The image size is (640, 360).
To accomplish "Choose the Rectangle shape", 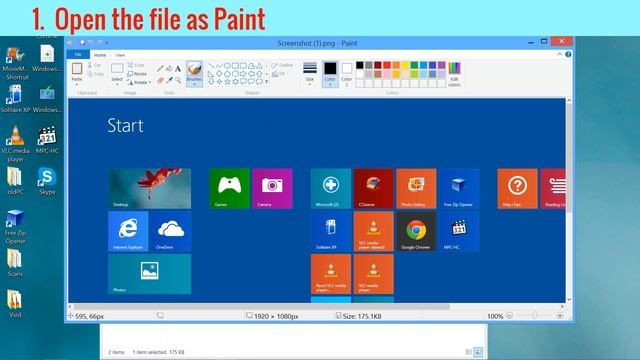I will pos(235,66).
